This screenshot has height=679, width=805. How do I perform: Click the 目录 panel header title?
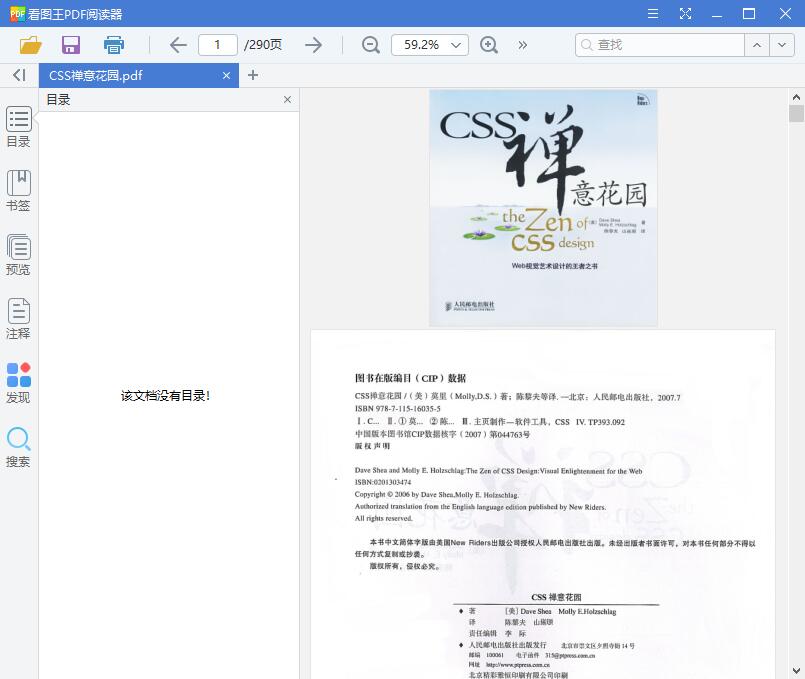[x=58, y=100]
